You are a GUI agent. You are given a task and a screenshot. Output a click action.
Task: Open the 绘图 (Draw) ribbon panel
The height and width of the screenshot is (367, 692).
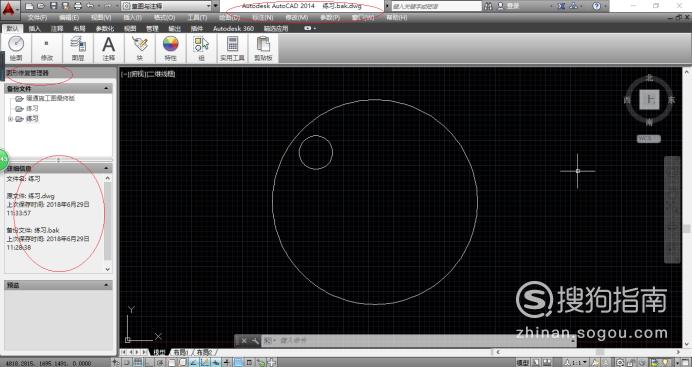[16, 48]
